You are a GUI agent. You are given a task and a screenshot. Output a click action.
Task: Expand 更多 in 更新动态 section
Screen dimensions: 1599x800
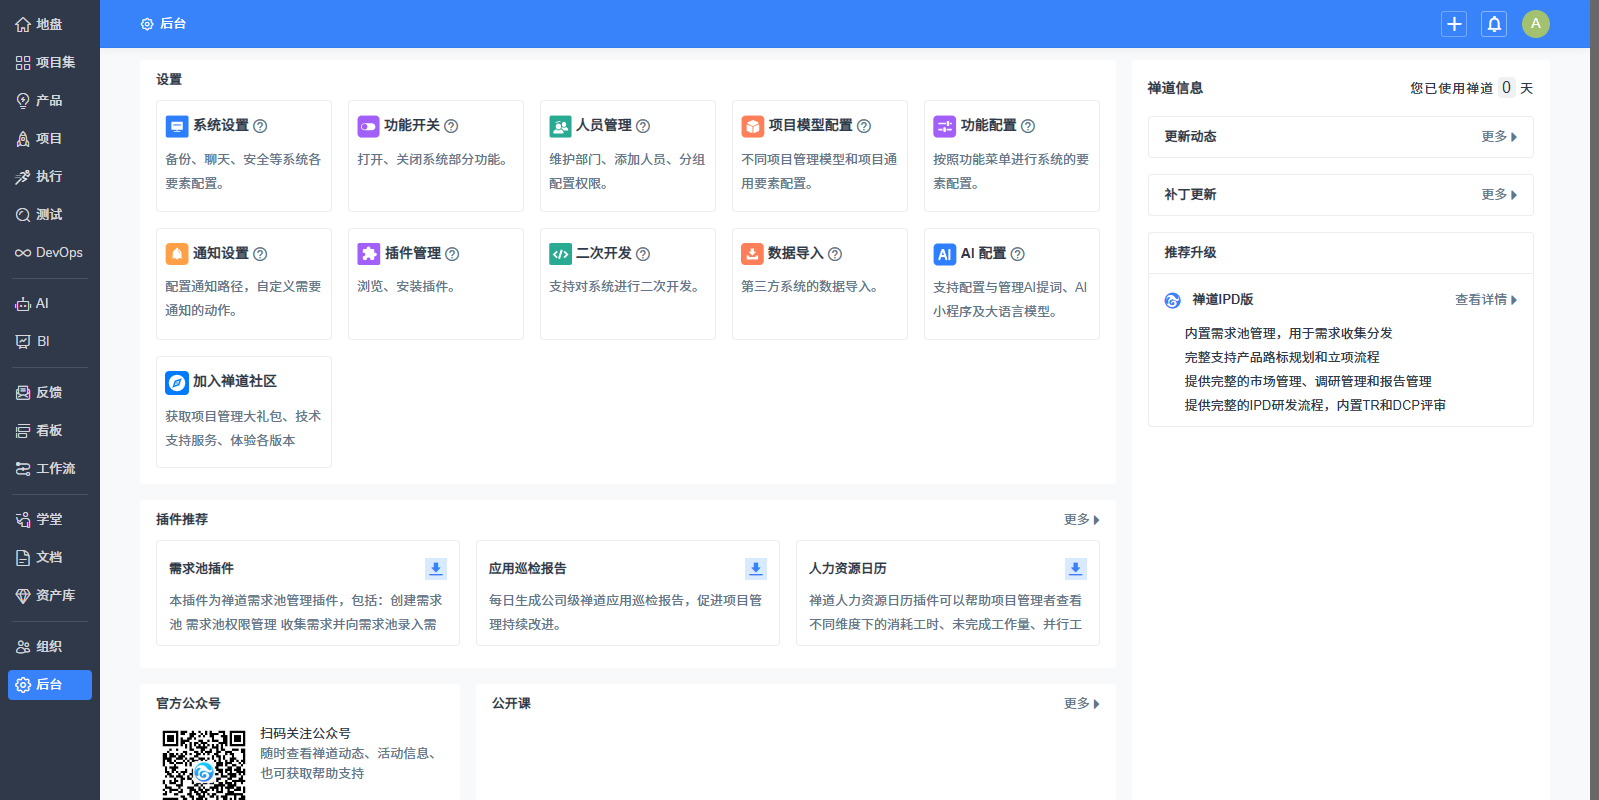[1498, 137]
